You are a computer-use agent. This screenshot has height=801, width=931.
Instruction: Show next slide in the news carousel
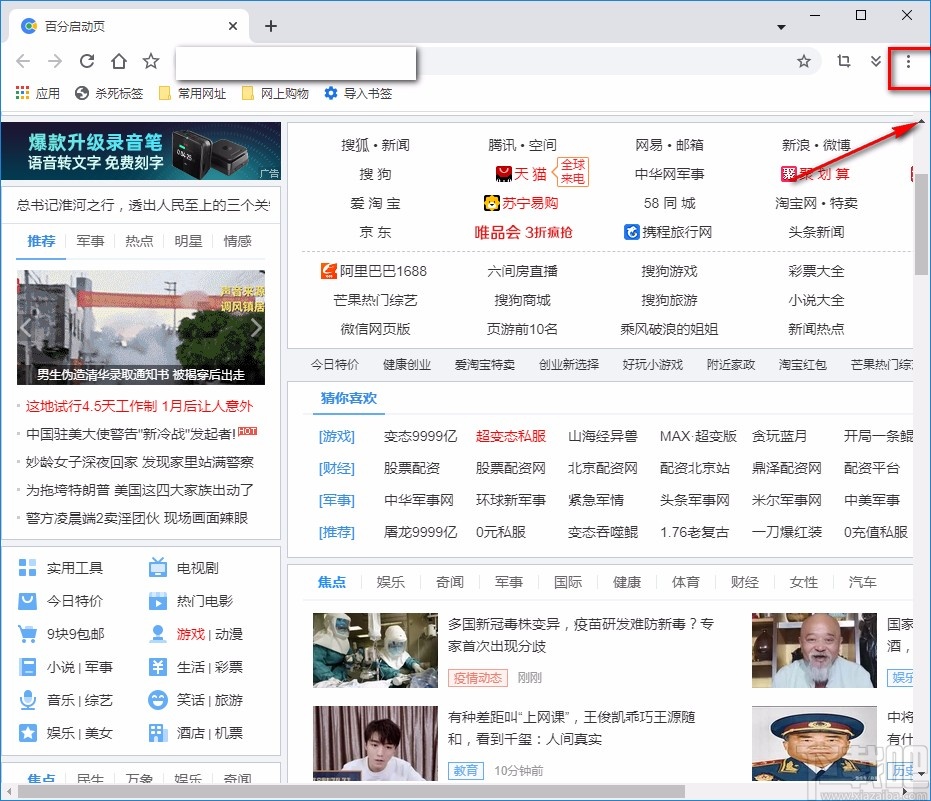[x=256, y=328]
